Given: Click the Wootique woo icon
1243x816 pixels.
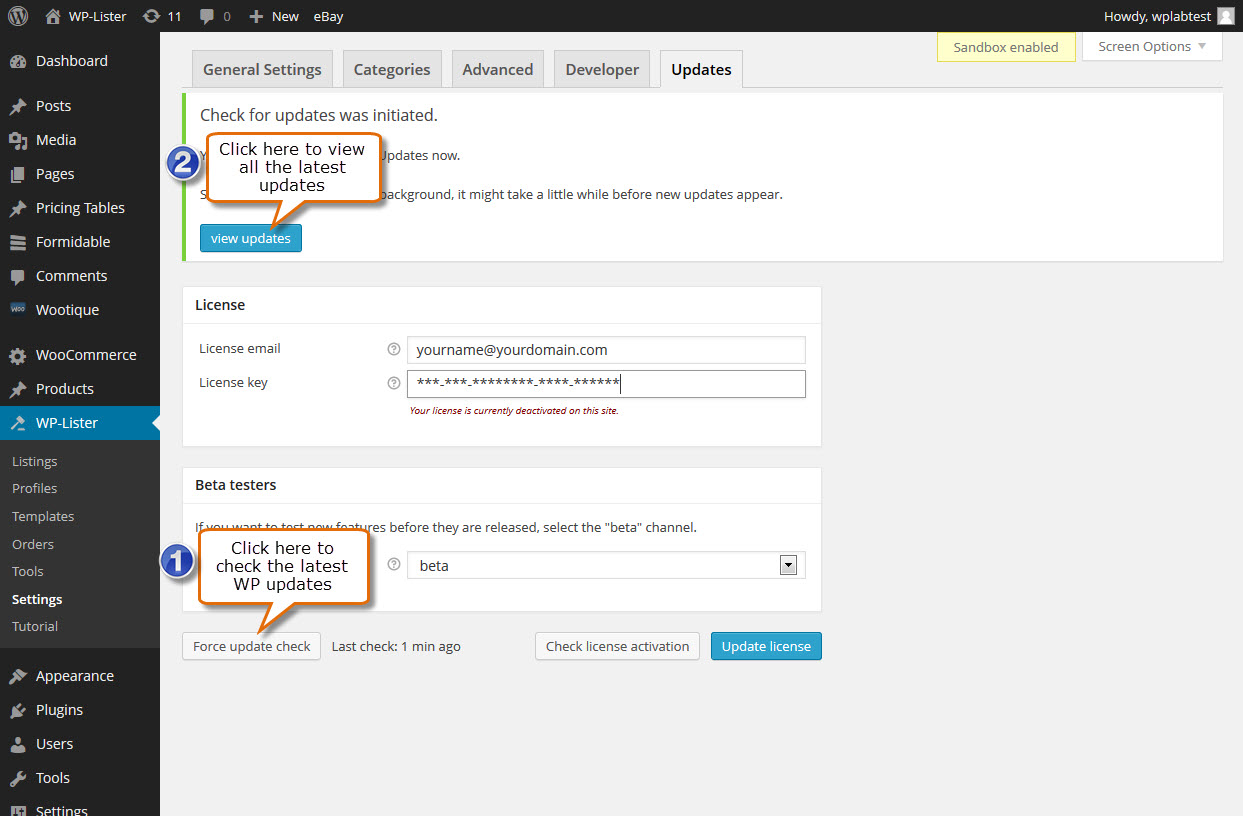Looking at the screenshot, I should click(x=18, y=309).
